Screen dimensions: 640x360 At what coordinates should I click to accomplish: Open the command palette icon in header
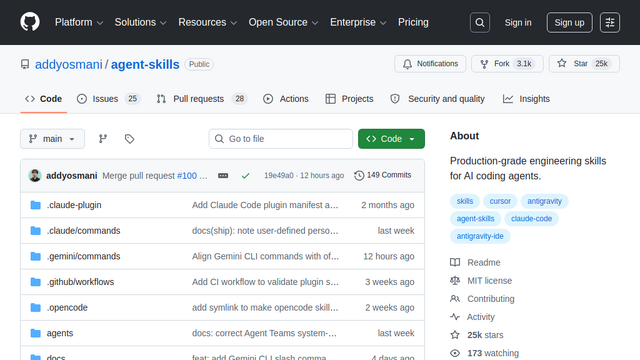click(610, 22)
